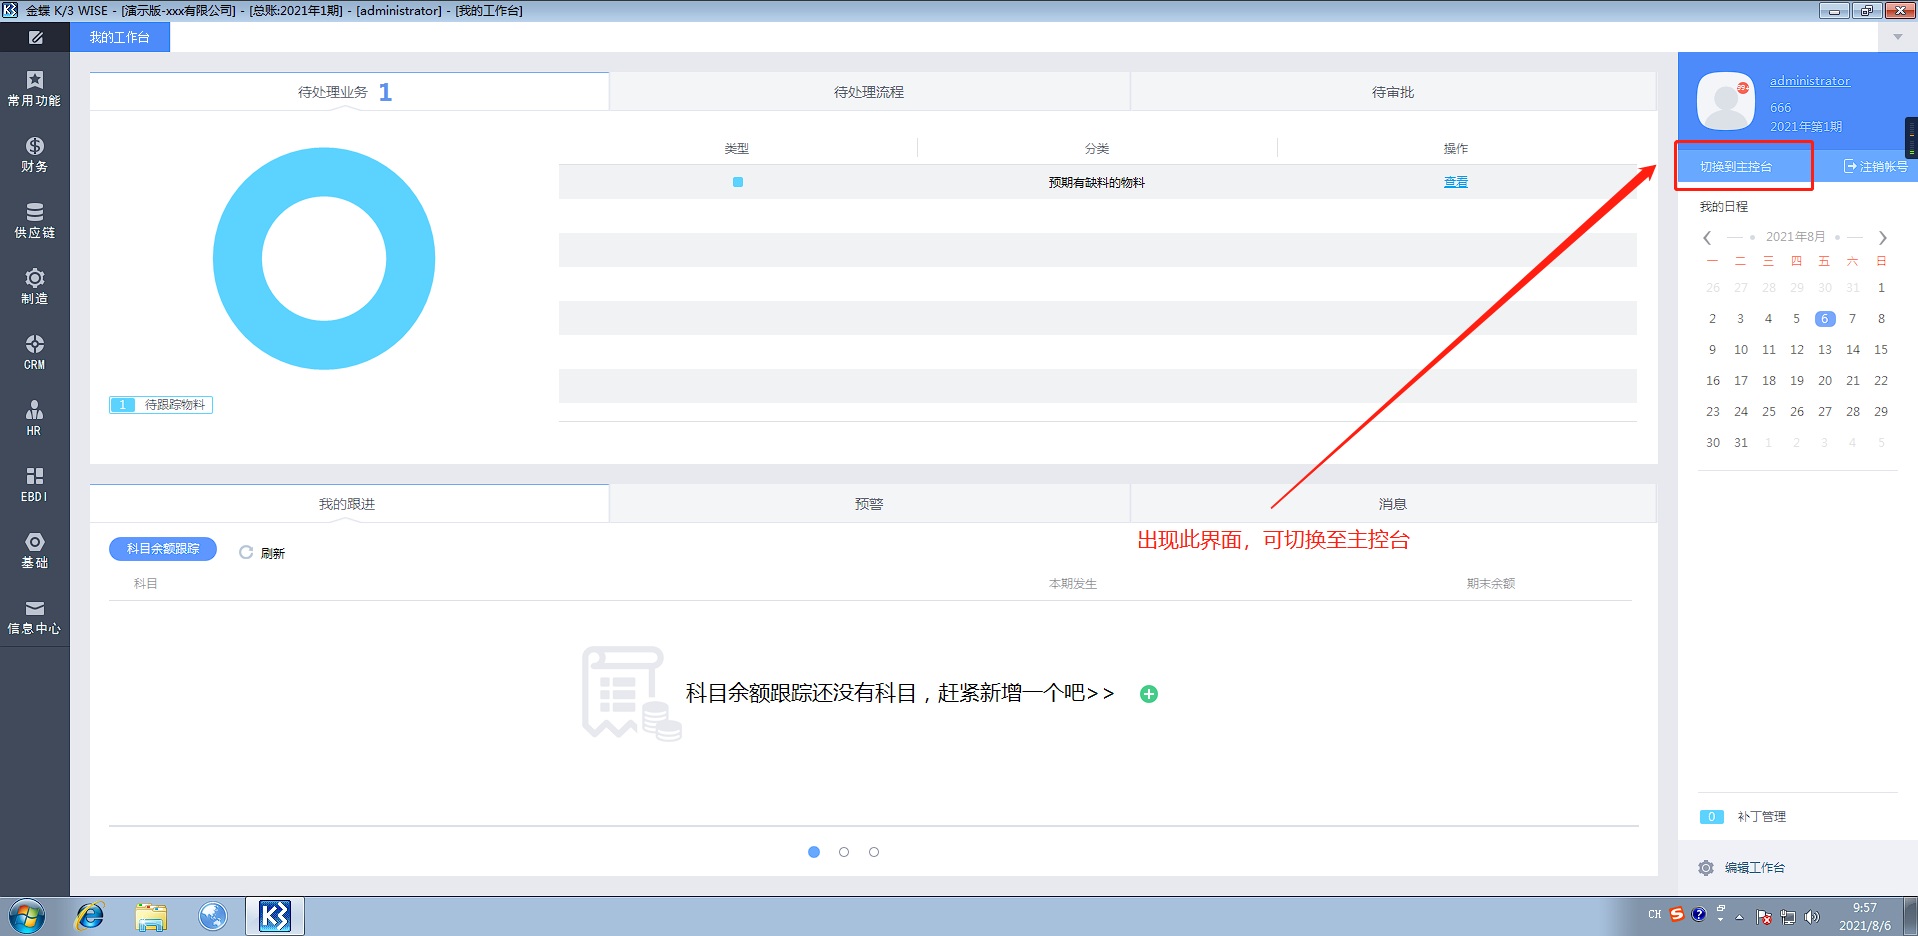This screenshot has width=1918, height=936.
Task: Open 常用功能 in the left sidebar
Action: [x=34, y=89]
